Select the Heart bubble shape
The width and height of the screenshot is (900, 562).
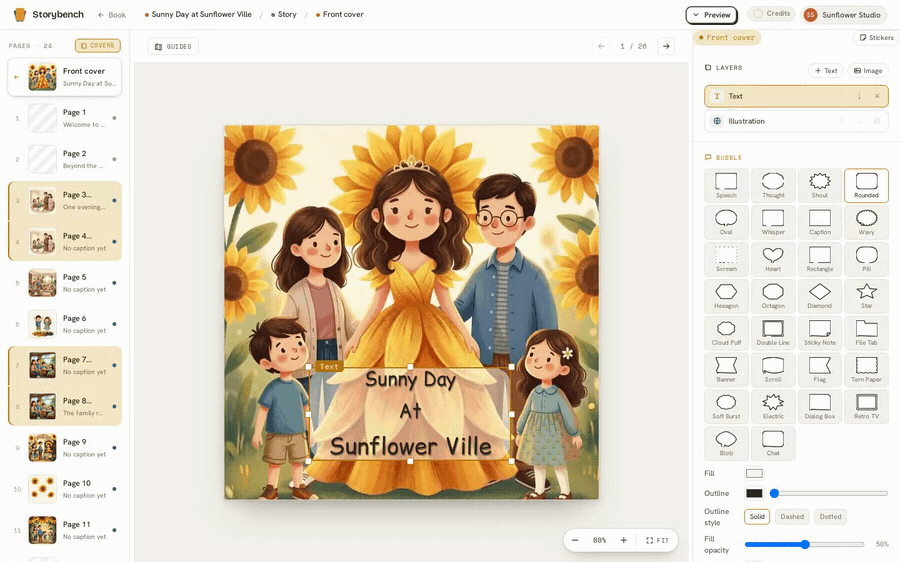click(x=773, y=259)
